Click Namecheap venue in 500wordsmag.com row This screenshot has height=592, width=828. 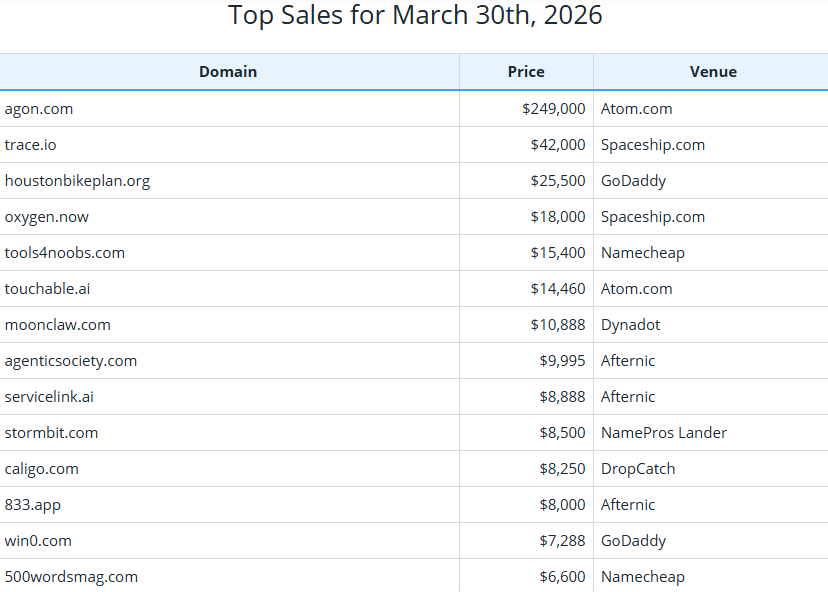tap(643, 577)
